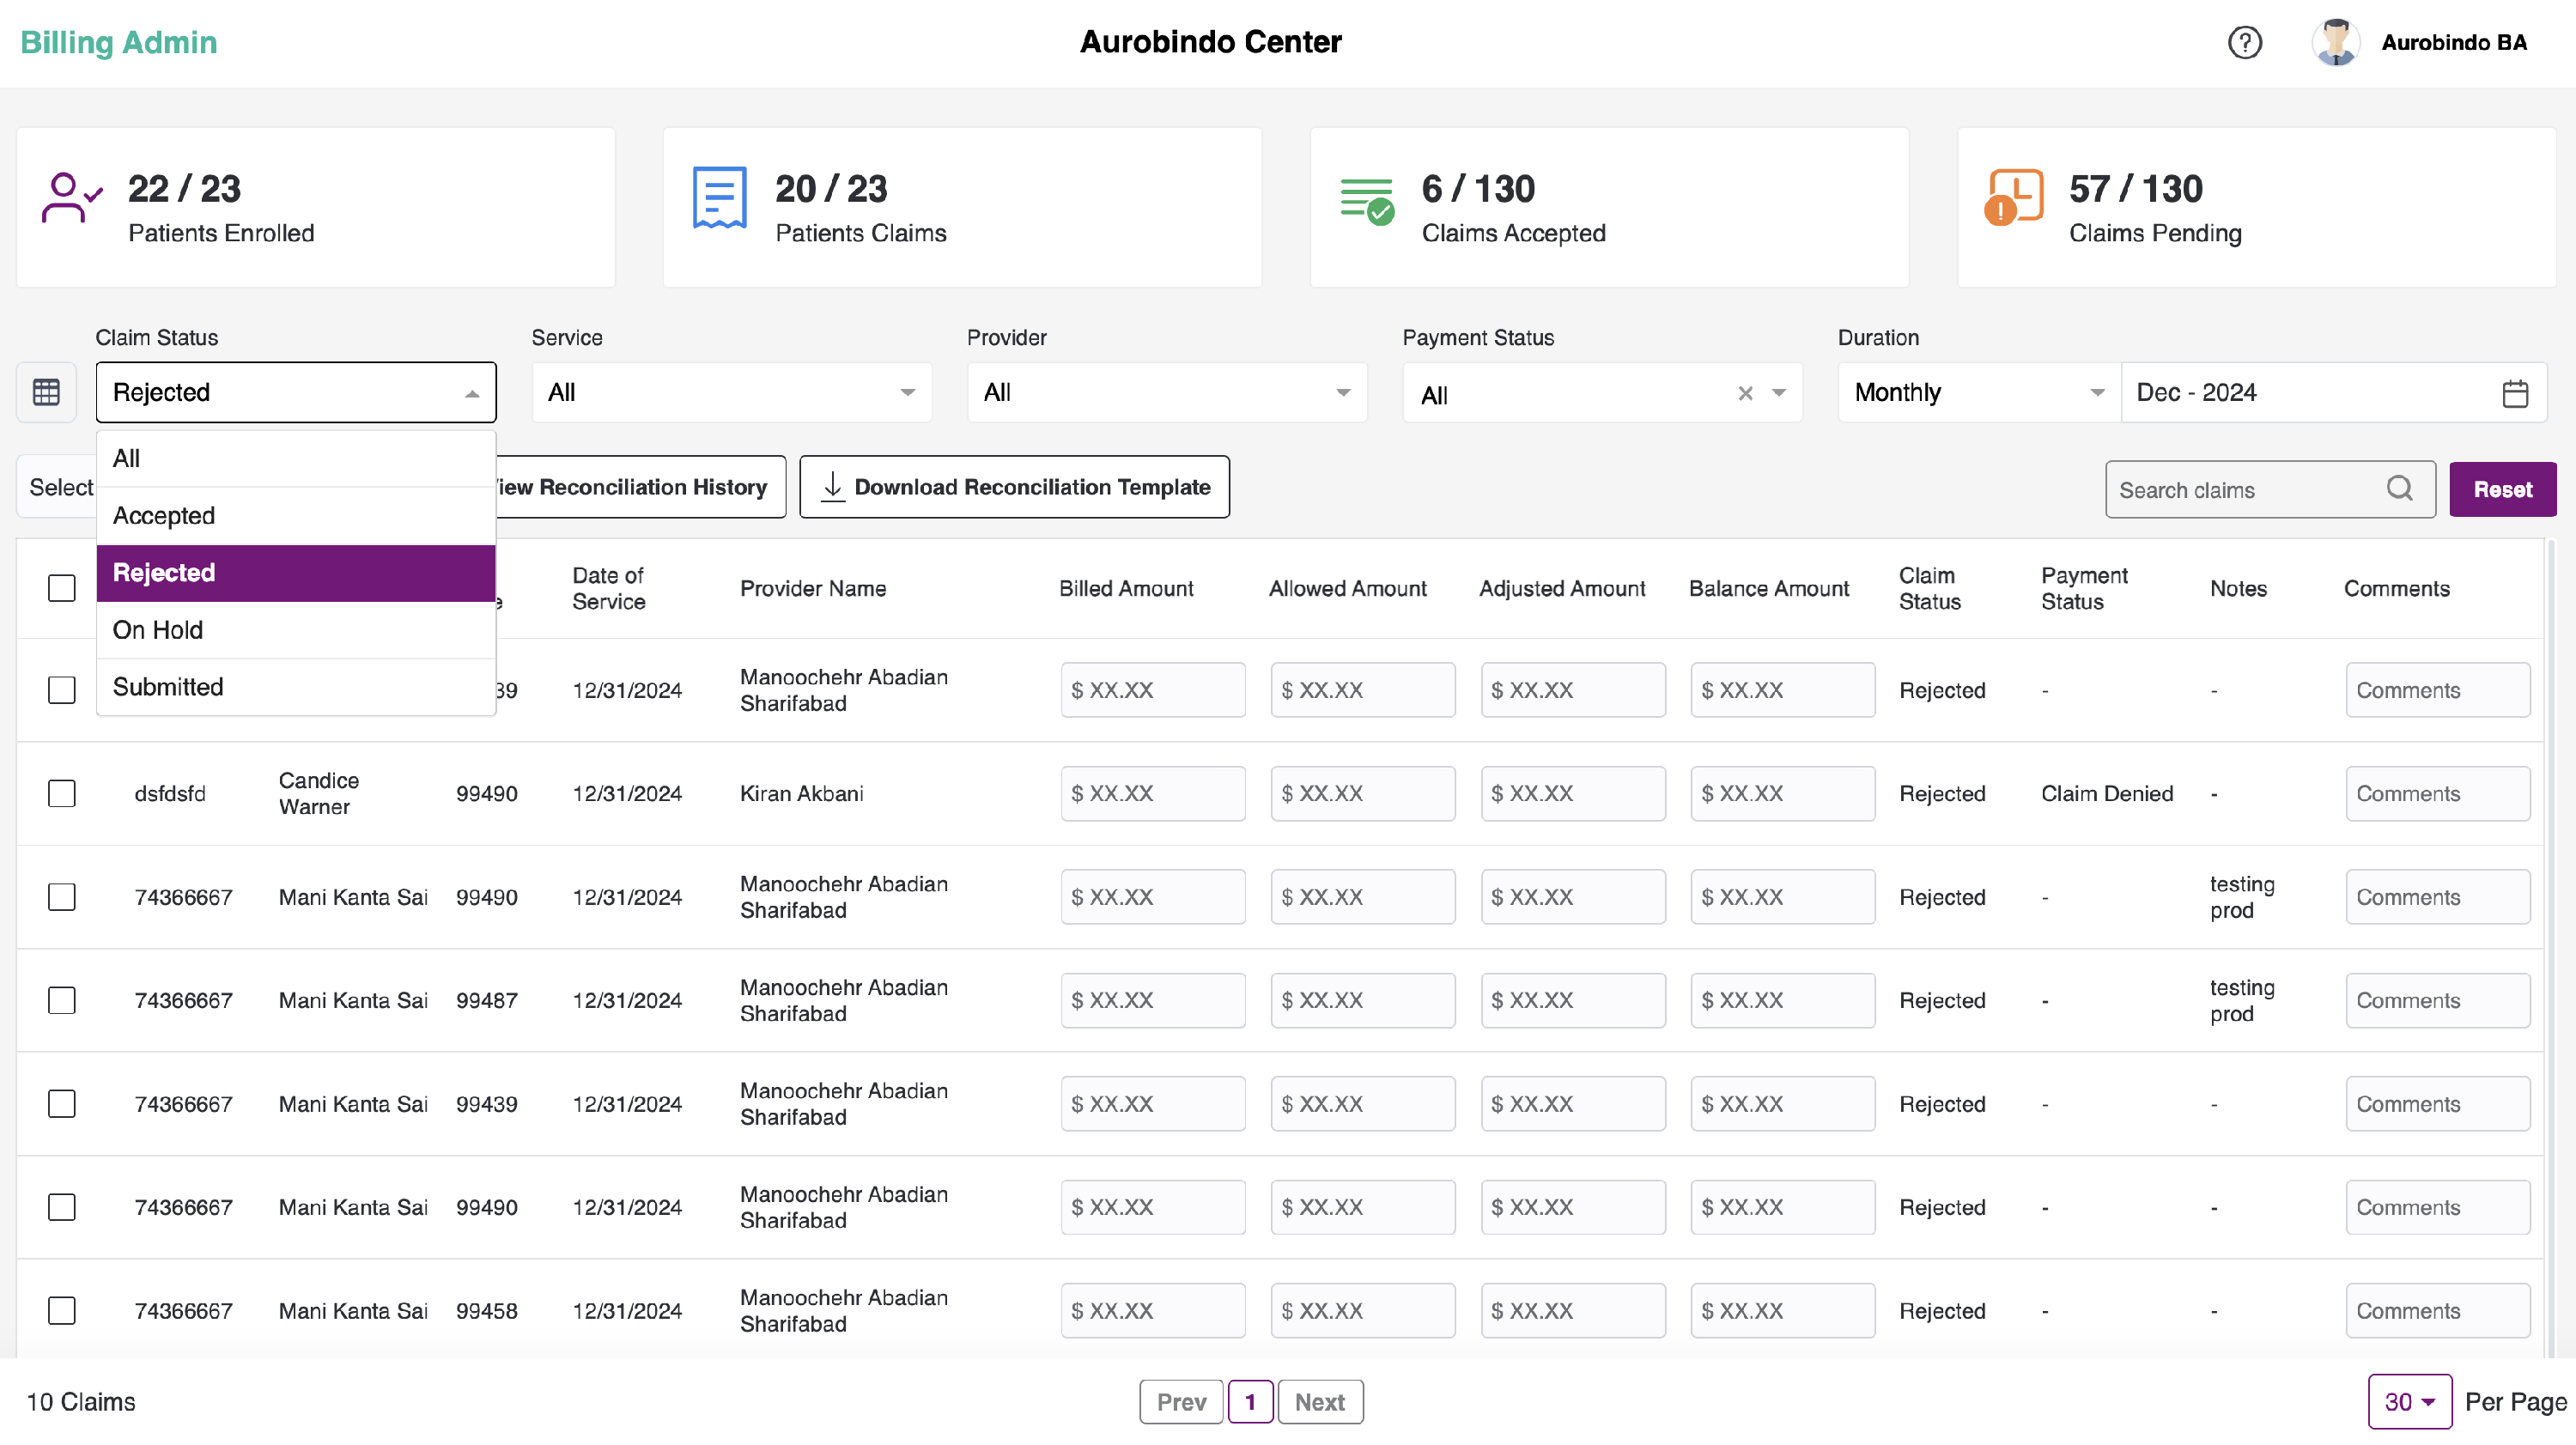Open the calendar date picker icon
The width and height of the screenshot is (2576, 1445).
coord(2515,393)
